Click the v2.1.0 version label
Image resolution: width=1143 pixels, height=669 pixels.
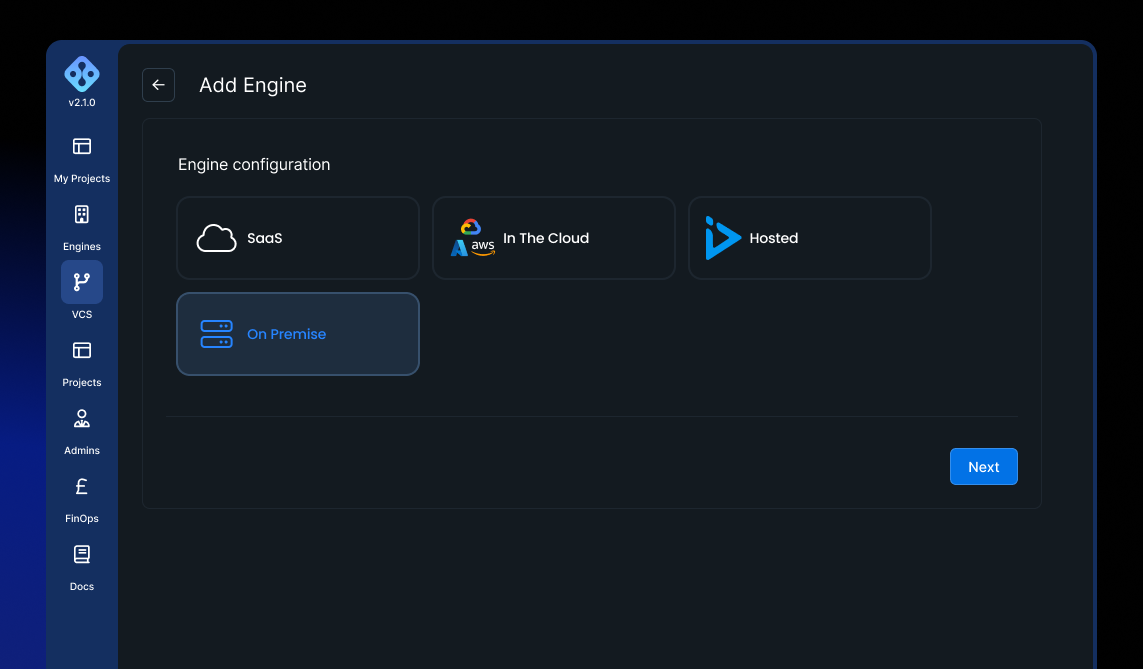[82, 103]
